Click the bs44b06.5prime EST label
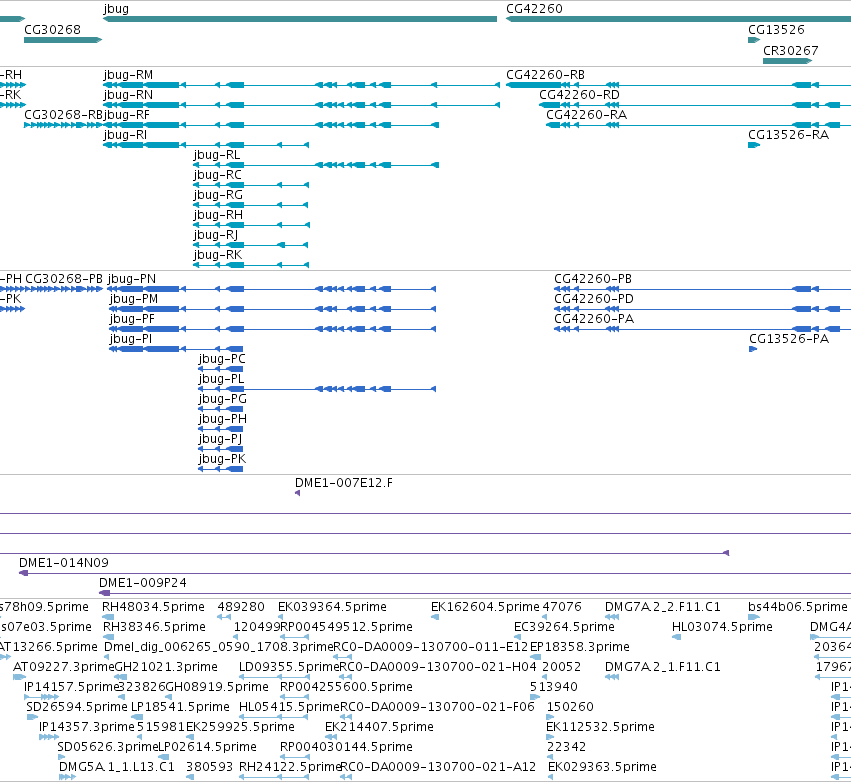Screen dimensions: 851x782 (797, 607)
